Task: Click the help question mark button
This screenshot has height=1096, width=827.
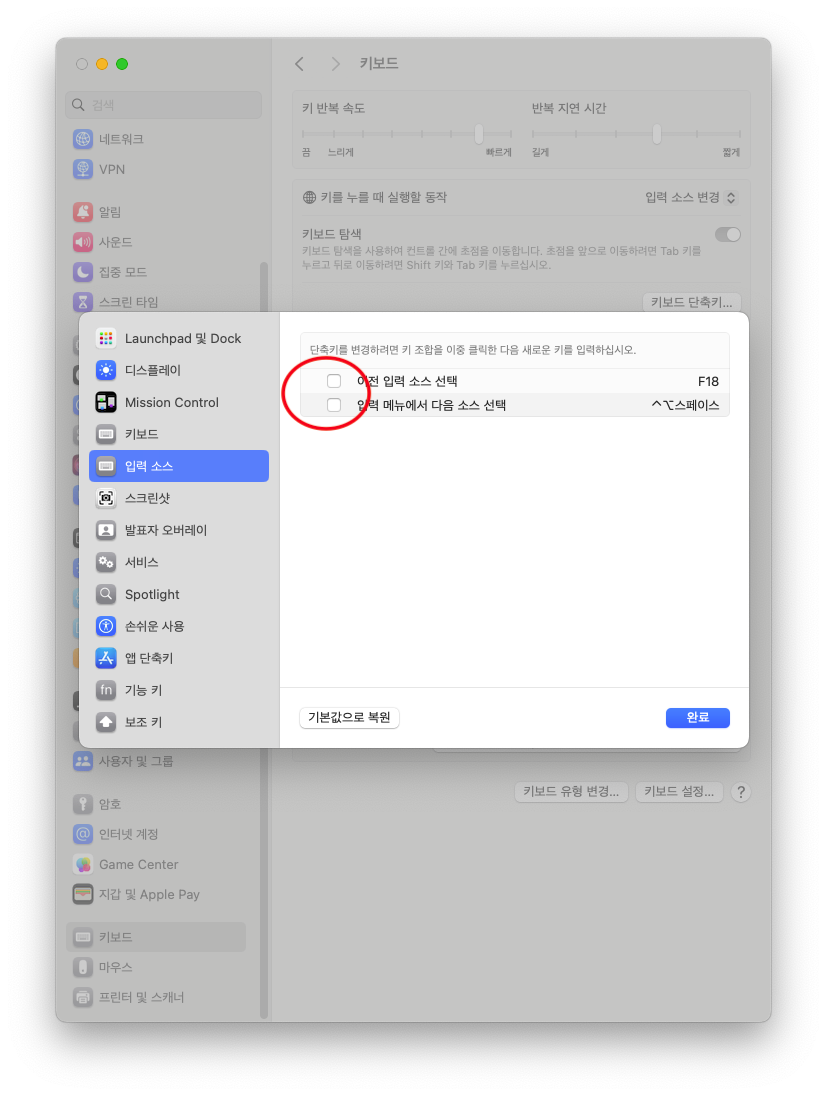Action: [741, 792]
